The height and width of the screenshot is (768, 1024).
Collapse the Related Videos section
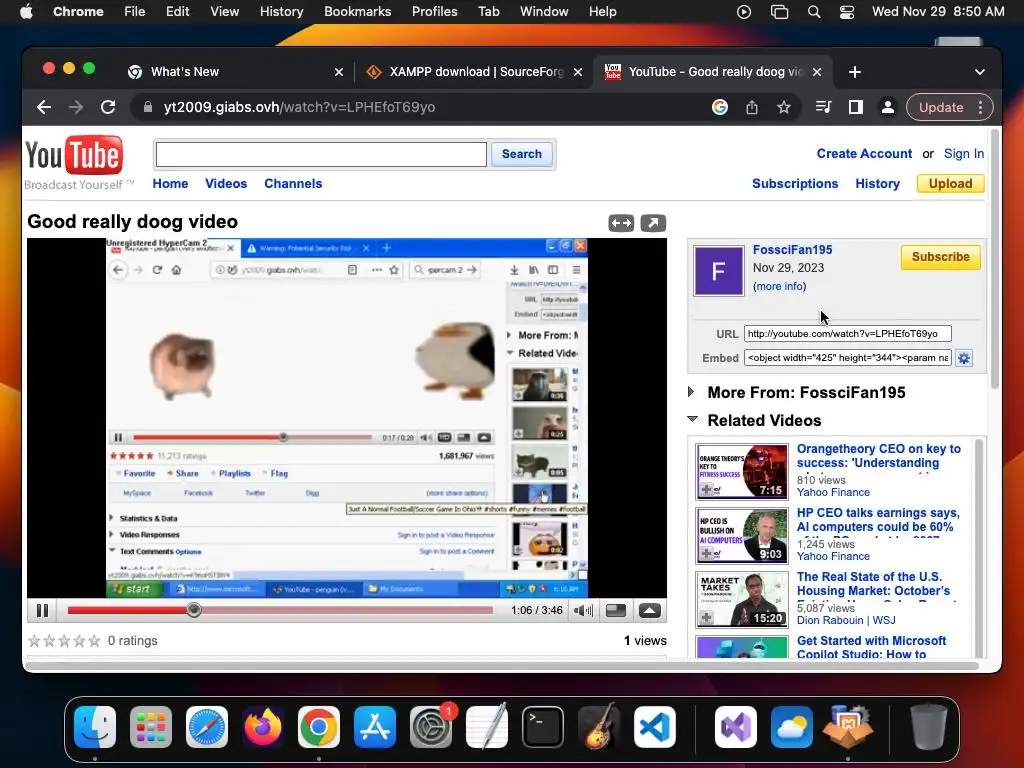point(693,419)
